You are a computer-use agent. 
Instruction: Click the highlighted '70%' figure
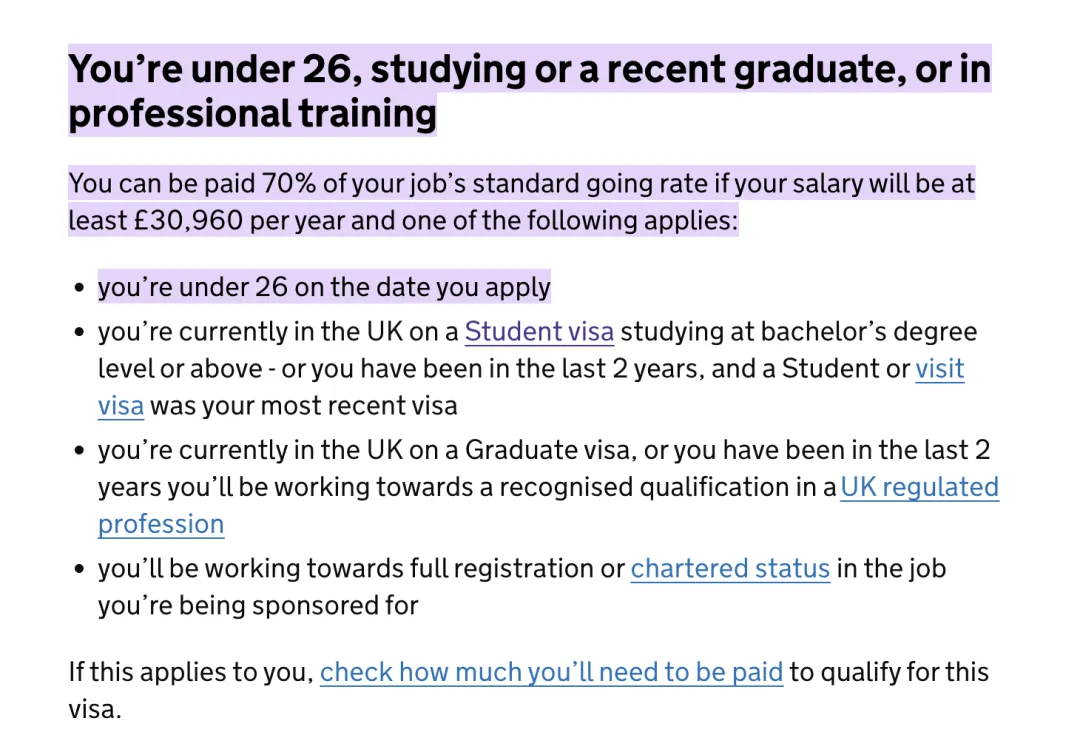[x=287, y=184]
